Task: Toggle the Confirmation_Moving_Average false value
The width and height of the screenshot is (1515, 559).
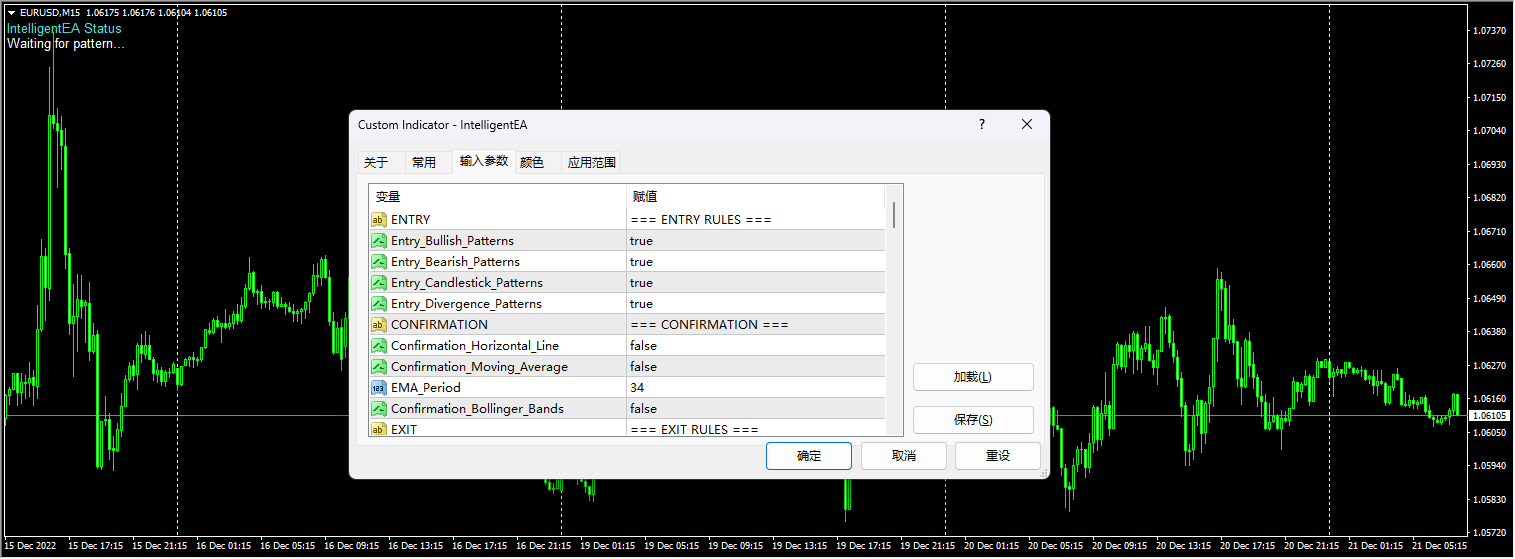Action: click(x=643, y=367)
